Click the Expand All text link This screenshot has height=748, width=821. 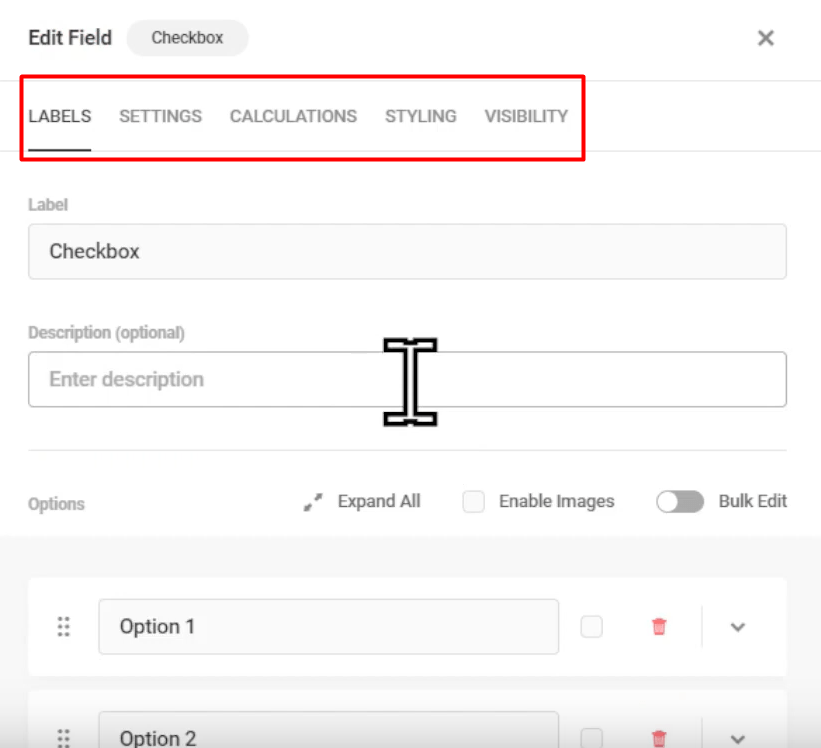[x=379, y=501]
